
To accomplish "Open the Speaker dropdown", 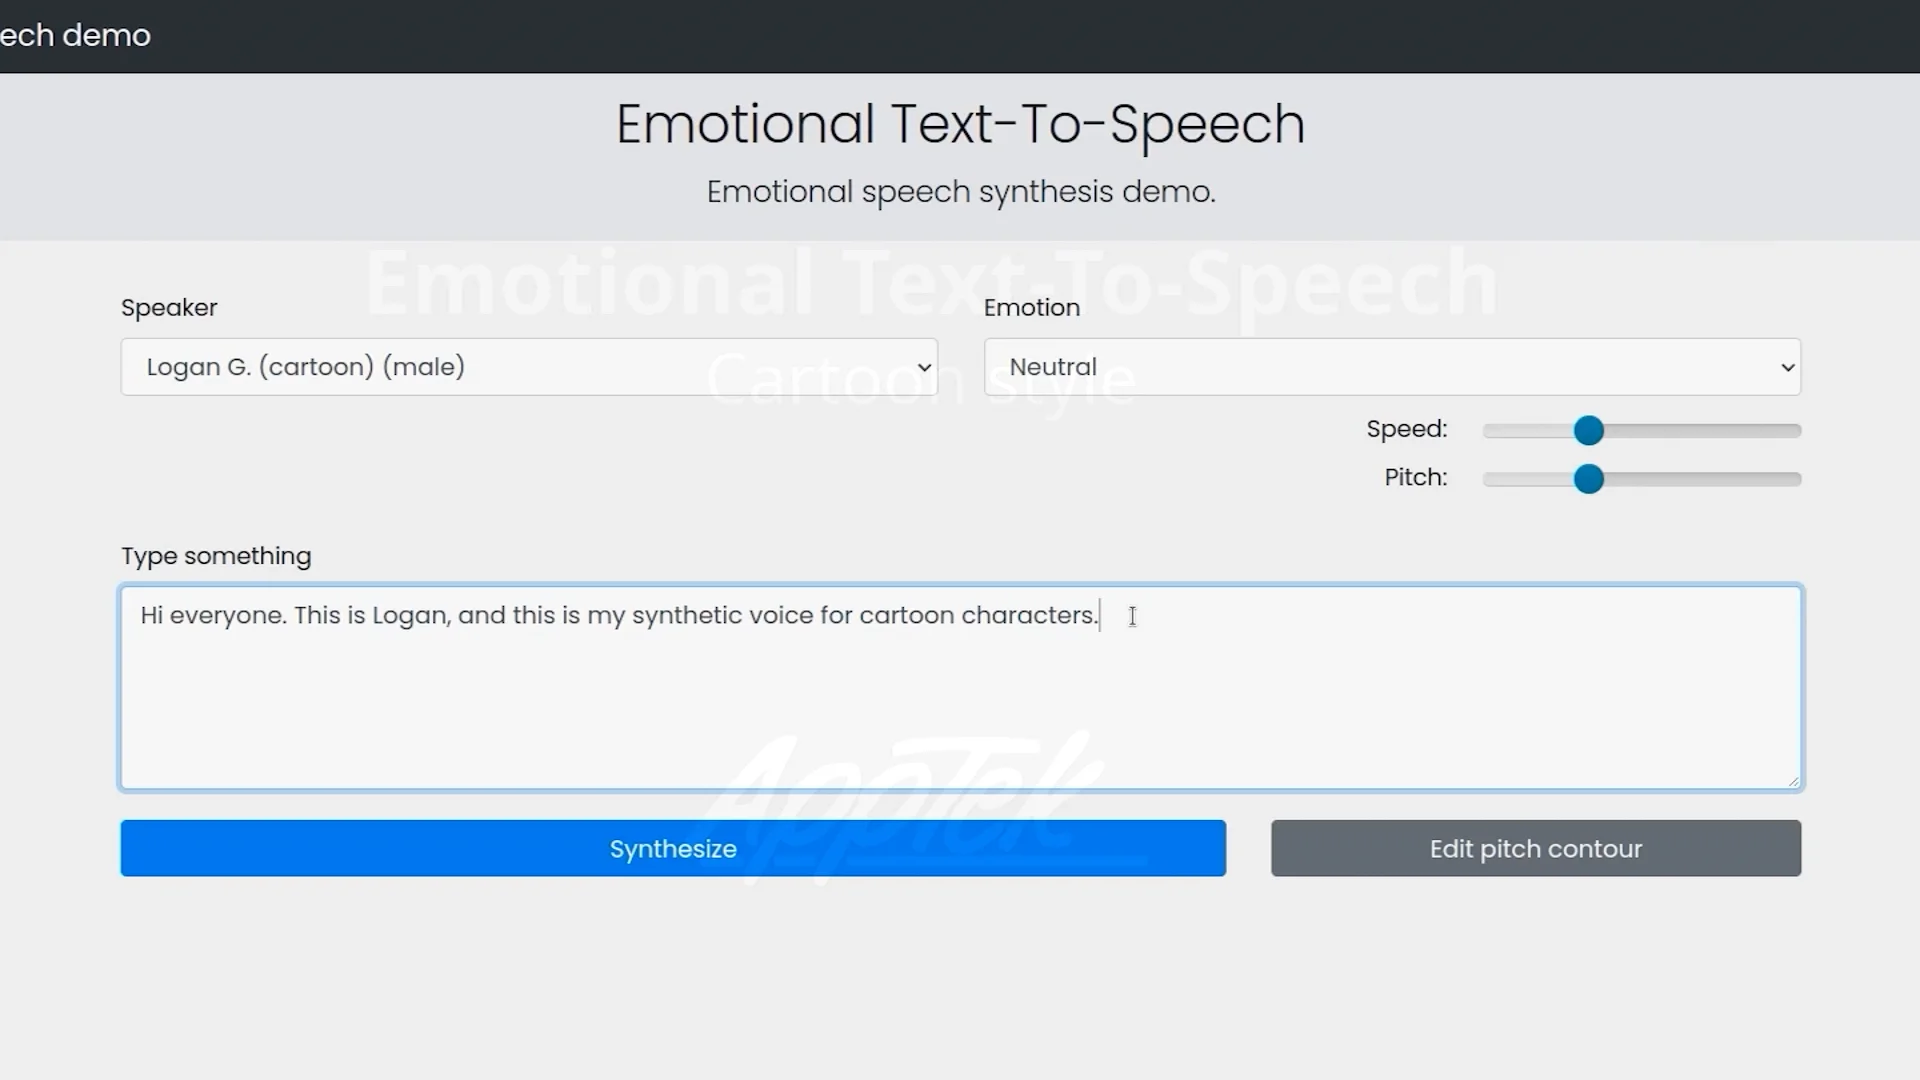I will click(528, 367).
